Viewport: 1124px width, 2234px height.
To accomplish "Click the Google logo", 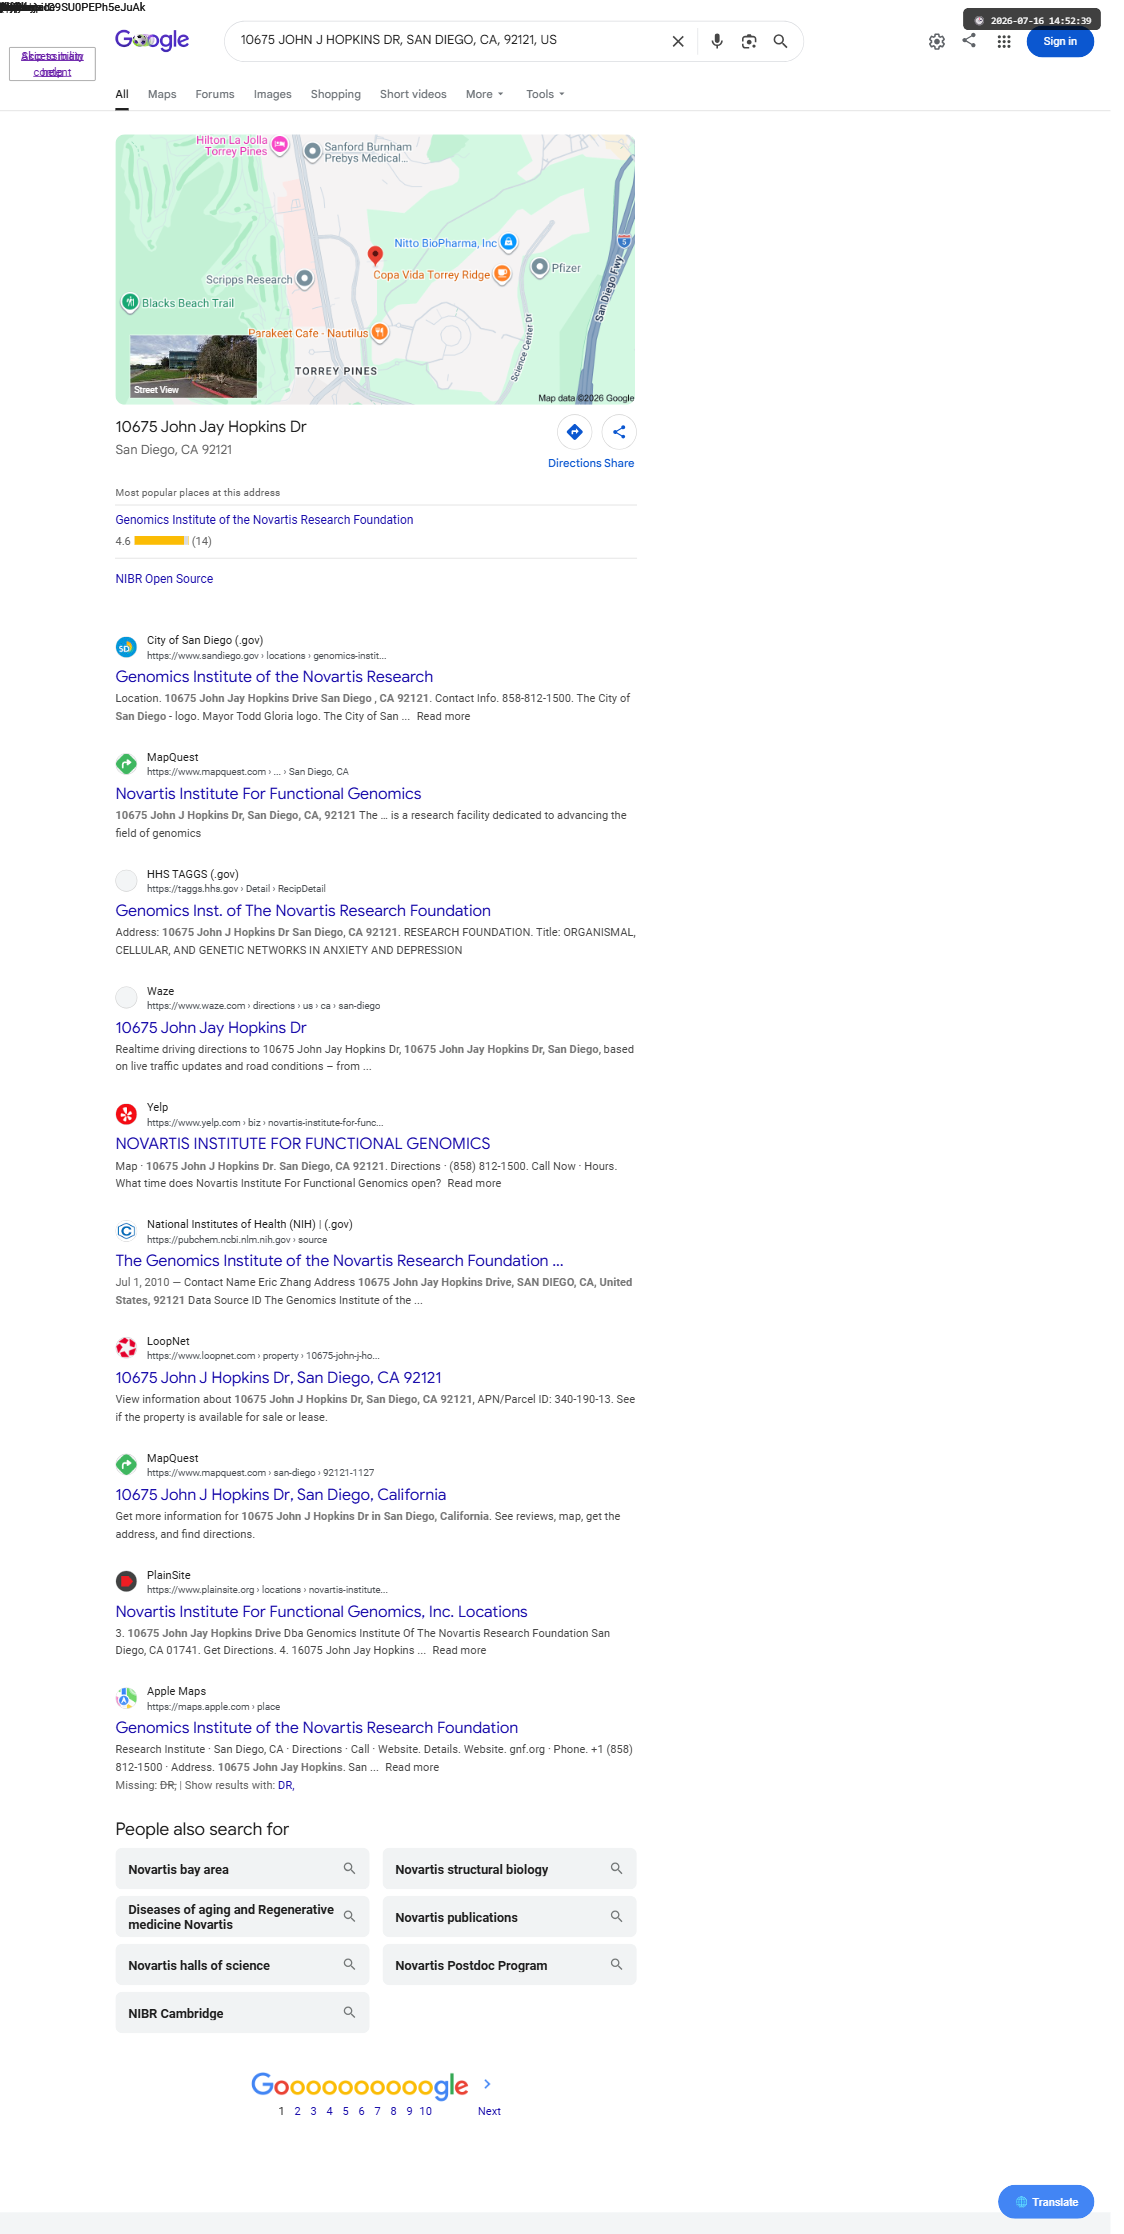I will [x=152, y=40].
